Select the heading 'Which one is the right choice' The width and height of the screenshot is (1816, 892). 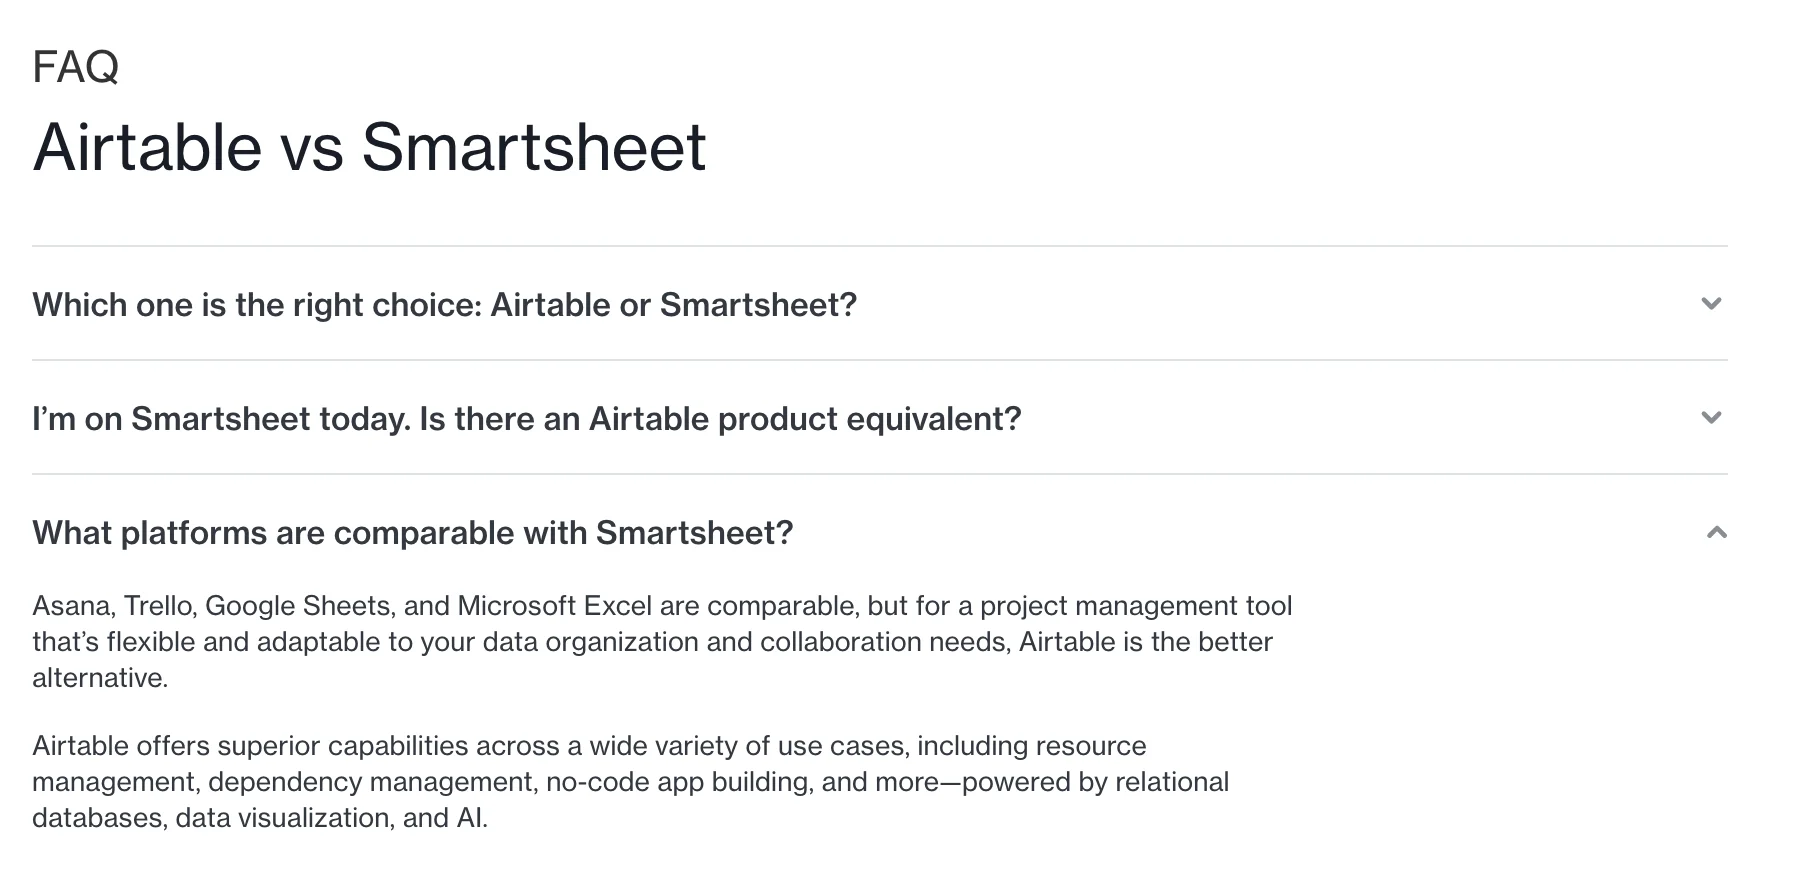(x=445, y=305)
